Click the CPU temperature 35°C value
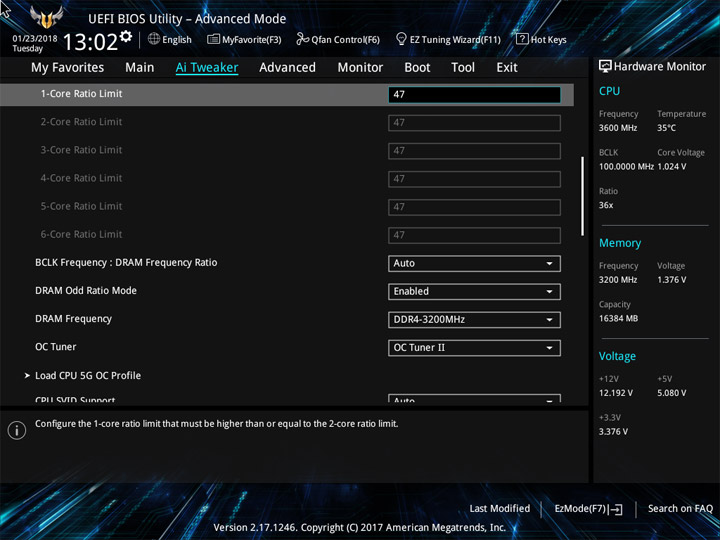This screenshot has width=720, height=540. click(x=666, y=128)
